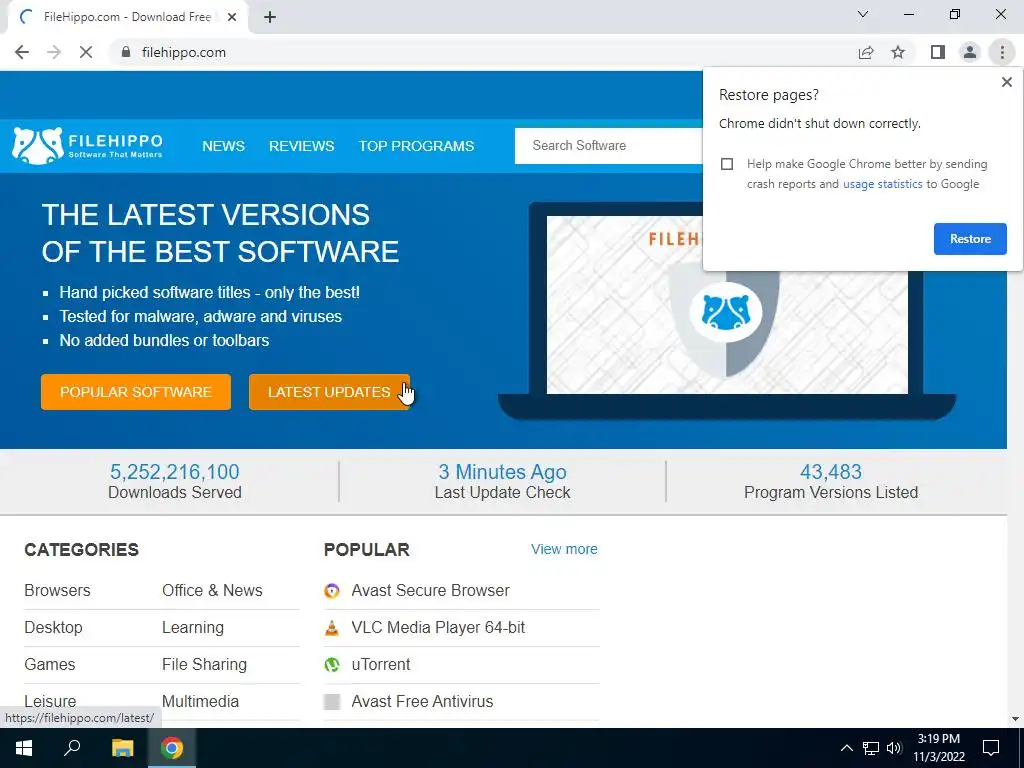Open the Desktop category
This screenshot has height=768, width=1024.
[54, 628]
